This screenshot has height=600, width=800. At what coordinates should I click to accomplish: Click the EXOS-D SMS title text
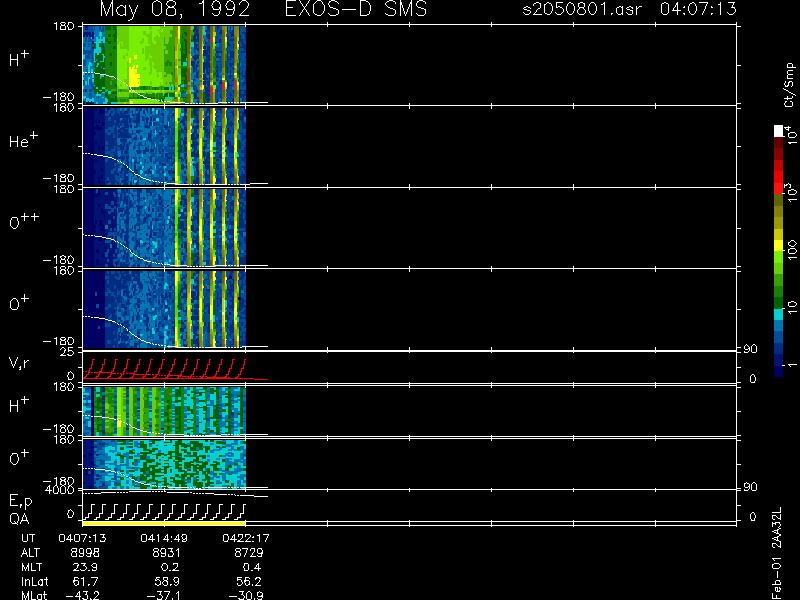coord(356,9)
